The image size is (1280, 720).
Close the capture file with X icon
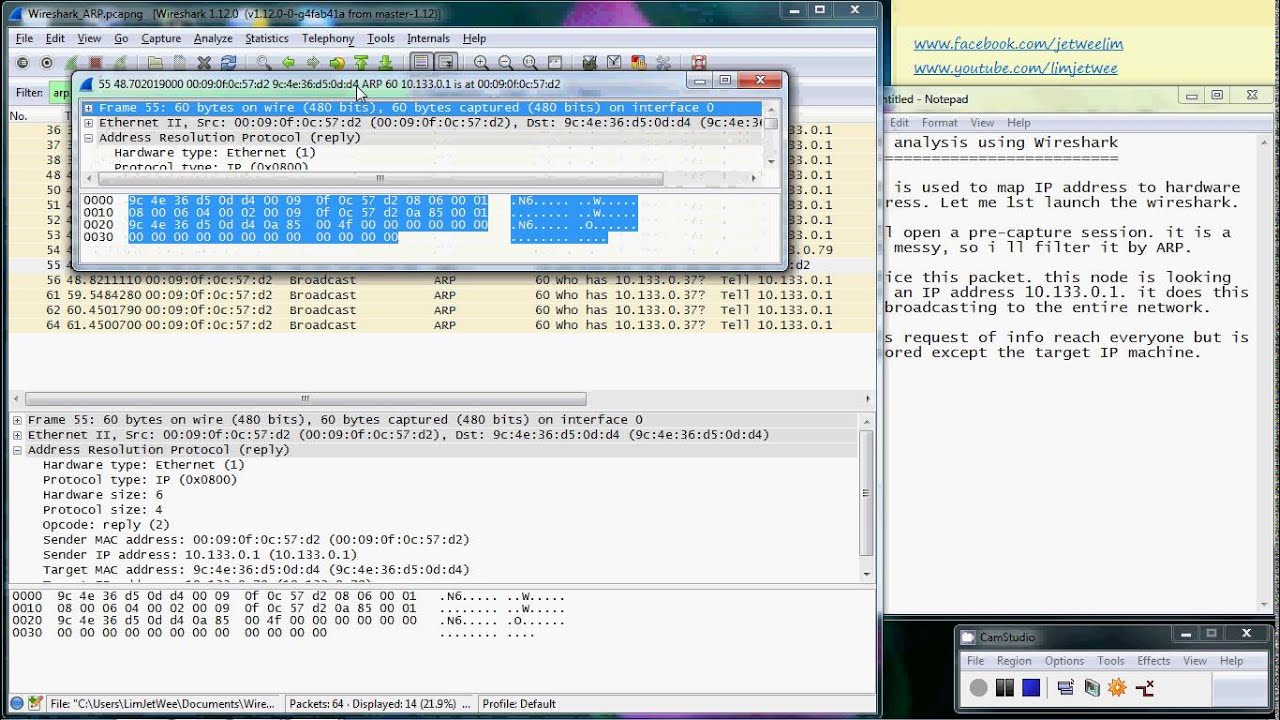tap(204, 62)
